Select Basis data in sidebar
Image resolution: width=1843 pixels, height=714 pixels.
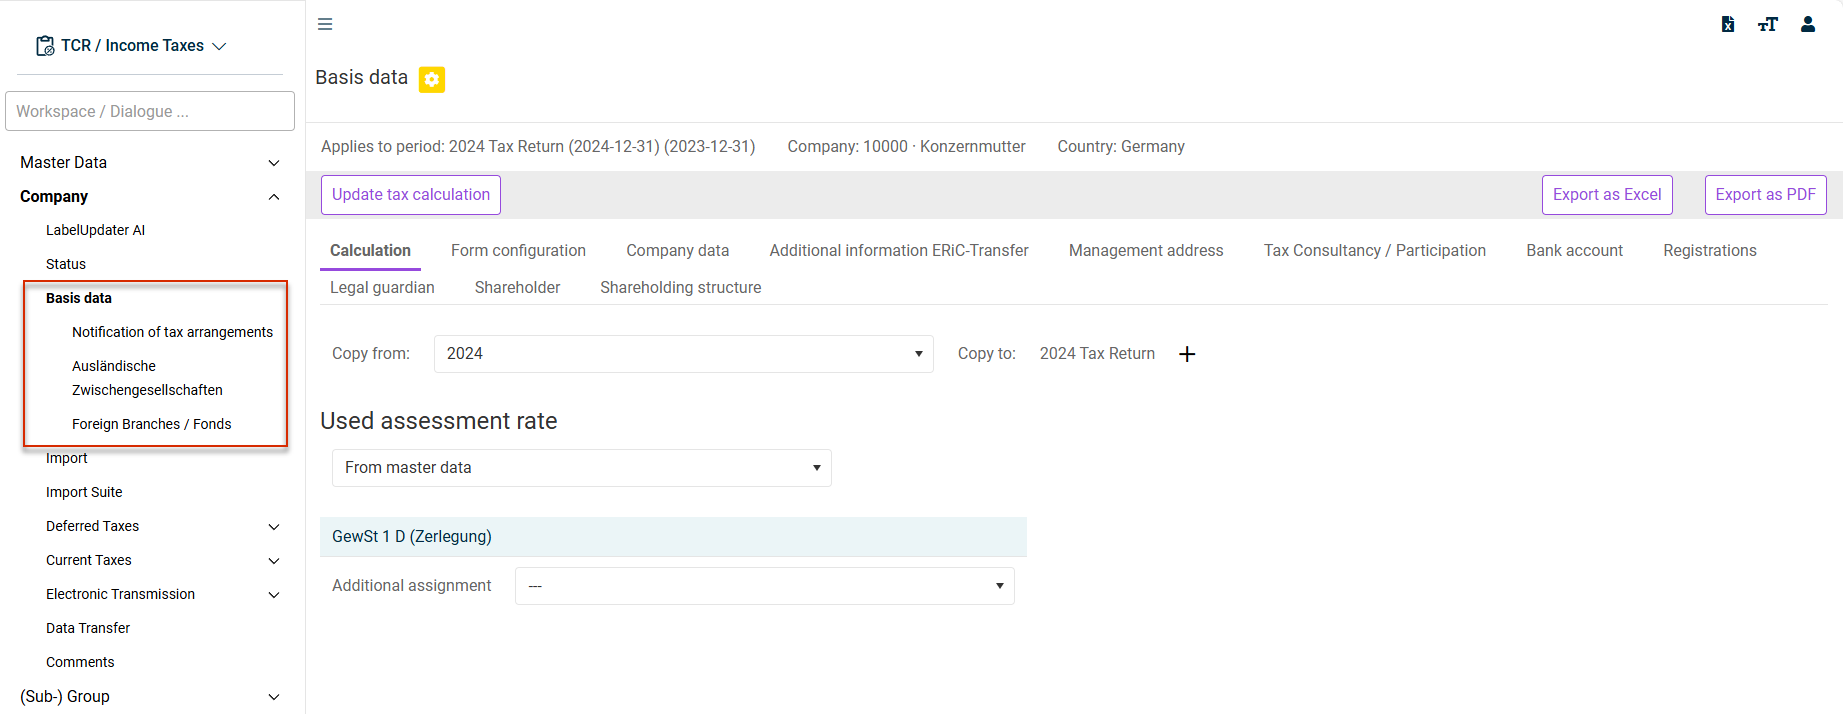coord(79,298)
